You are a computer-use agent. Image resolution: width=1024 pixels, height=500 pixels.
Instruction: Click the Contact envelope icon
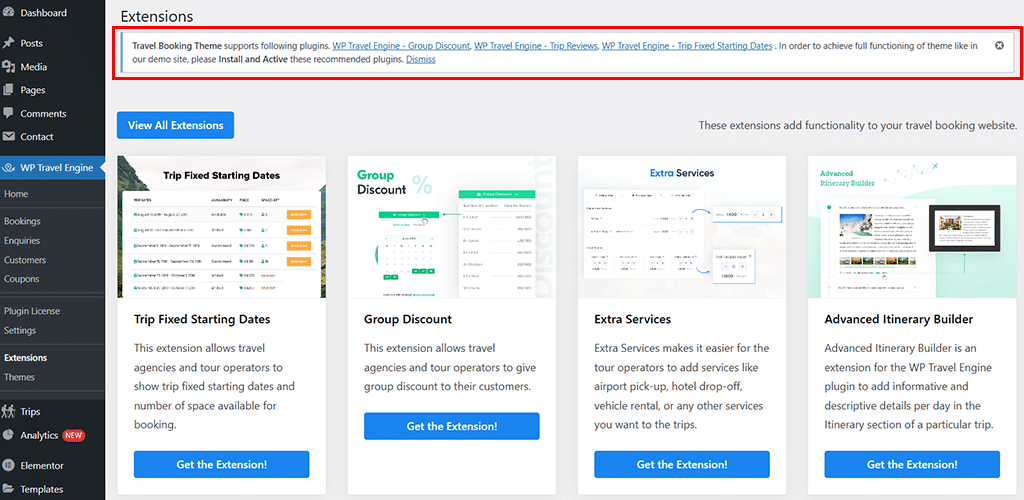coord(9,136)
